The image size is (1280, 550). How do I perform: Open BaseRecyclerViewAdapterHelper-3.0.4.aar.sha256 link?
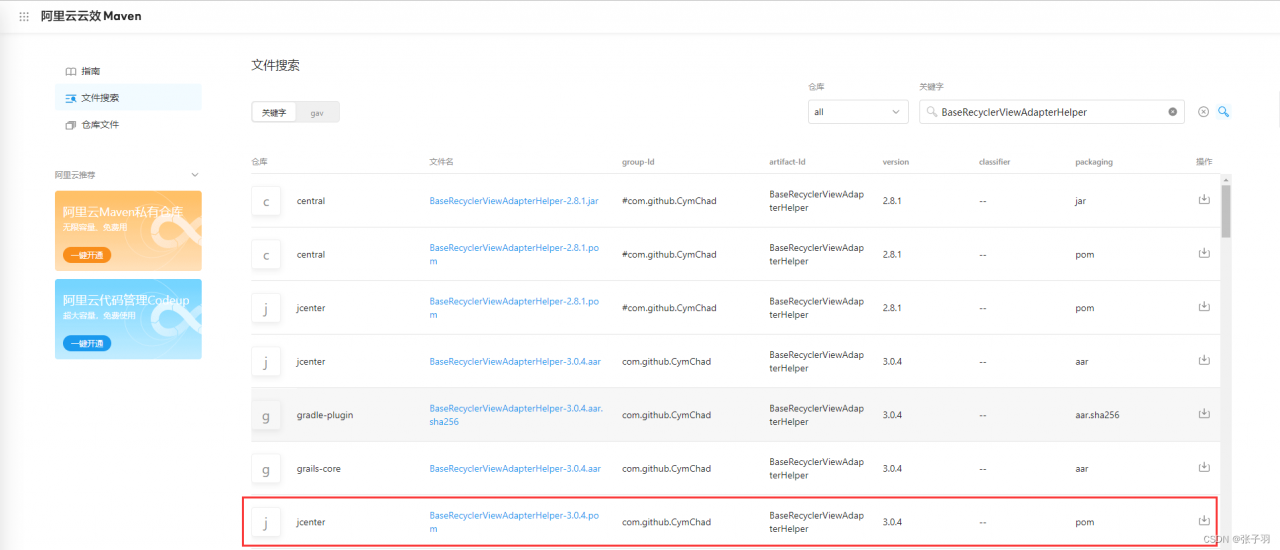(x=516, y=415)
